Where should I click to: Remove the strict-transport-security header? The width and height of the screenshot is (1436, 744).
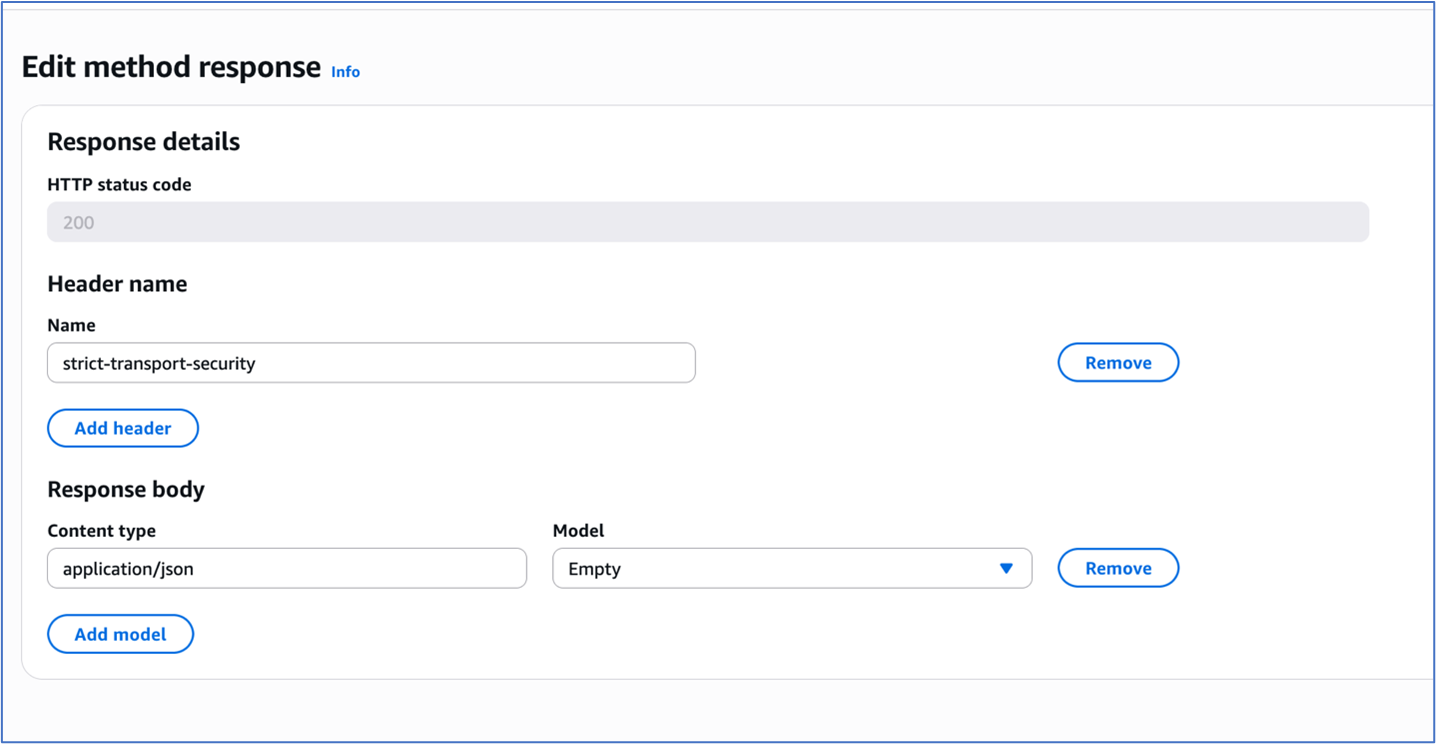pyautogui.click(x=1118, y=362)
